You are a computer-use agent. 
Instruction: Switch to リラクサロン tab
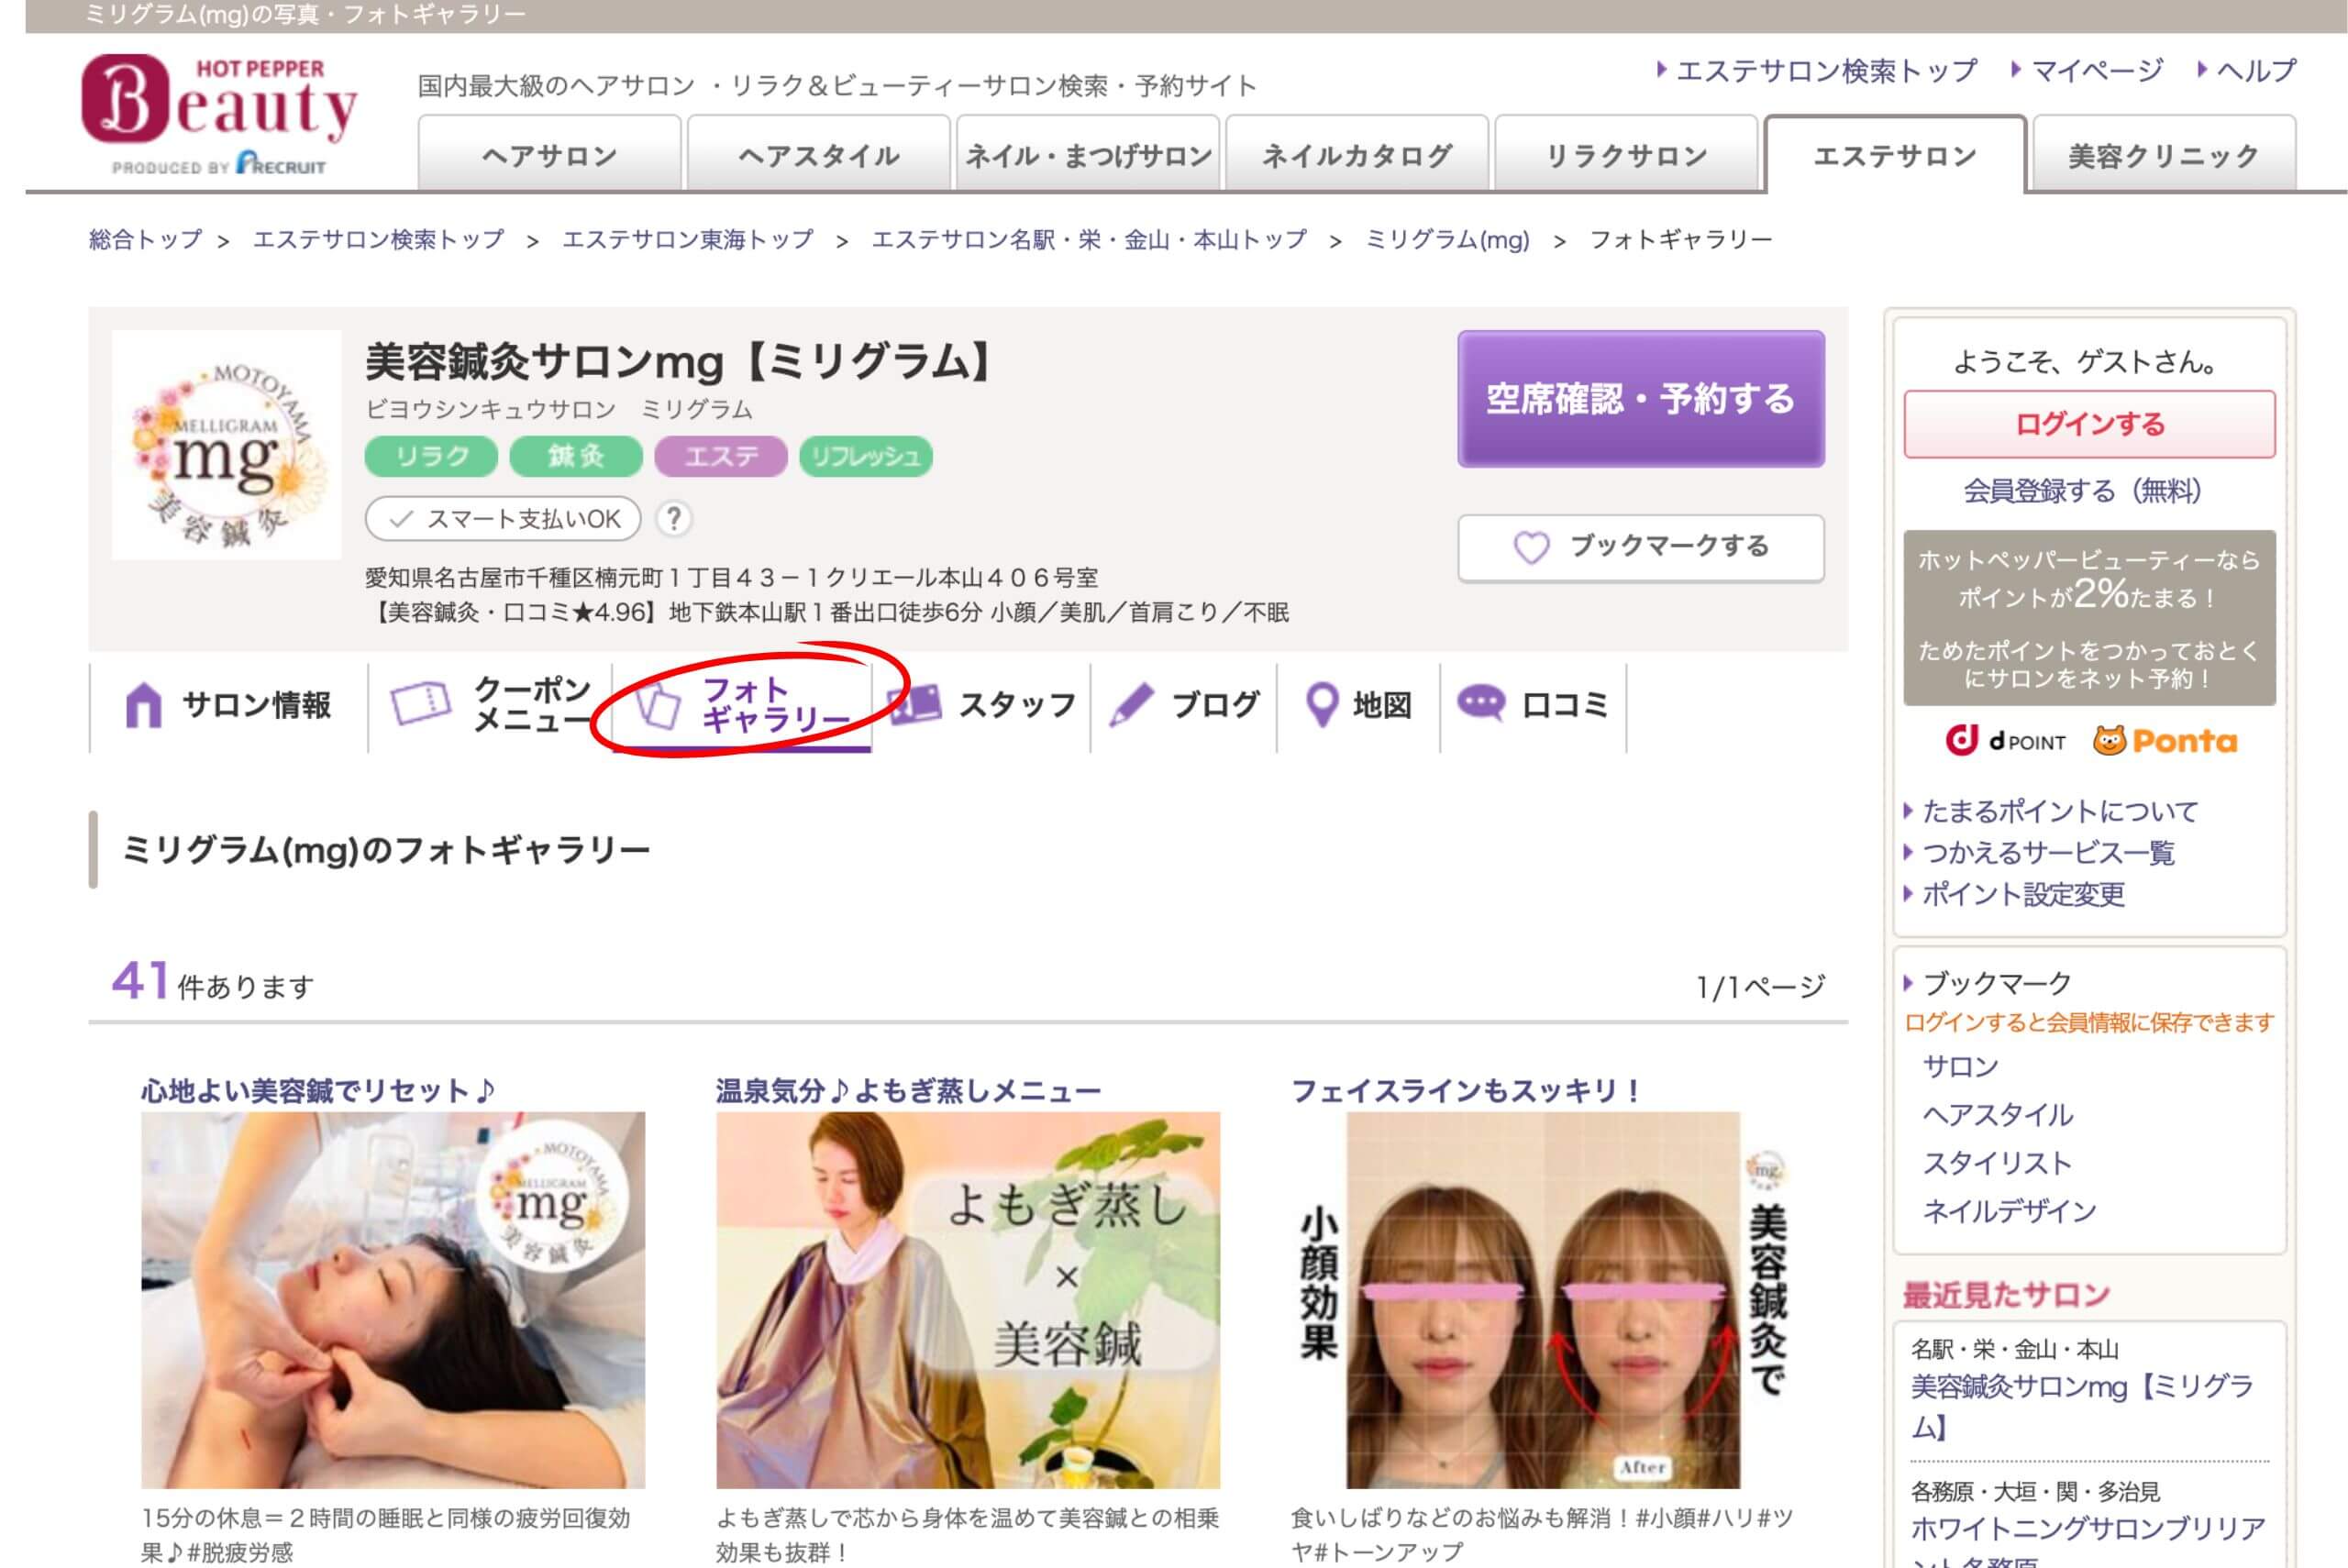[1625, 154]
